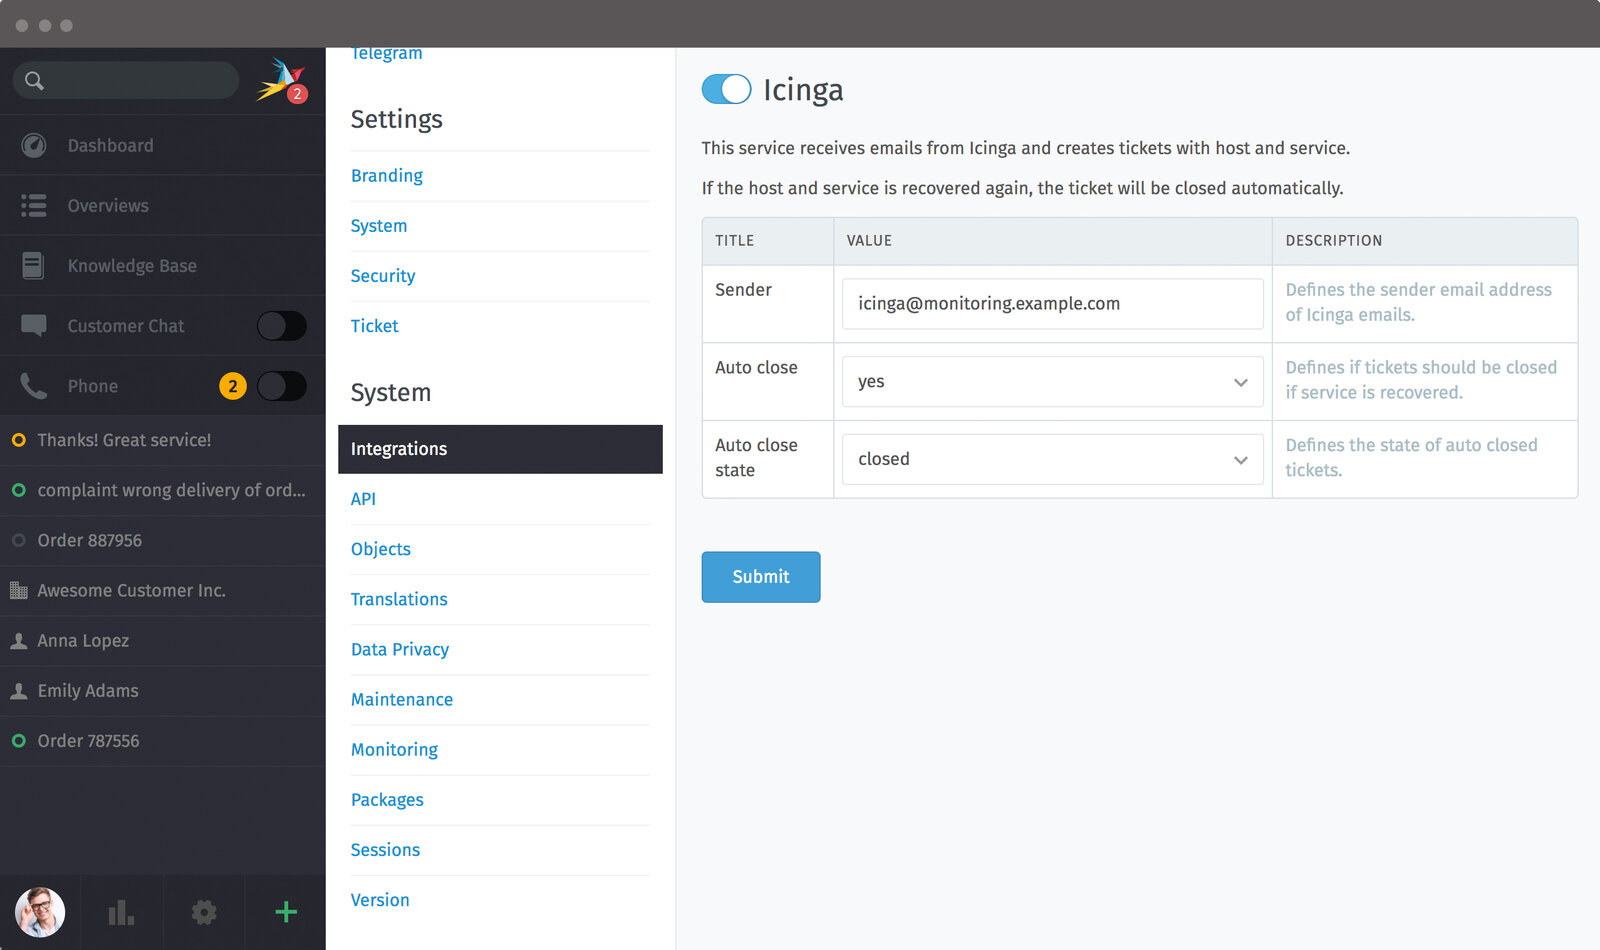Enable the Customer Chat toggle

pos(281,325)
